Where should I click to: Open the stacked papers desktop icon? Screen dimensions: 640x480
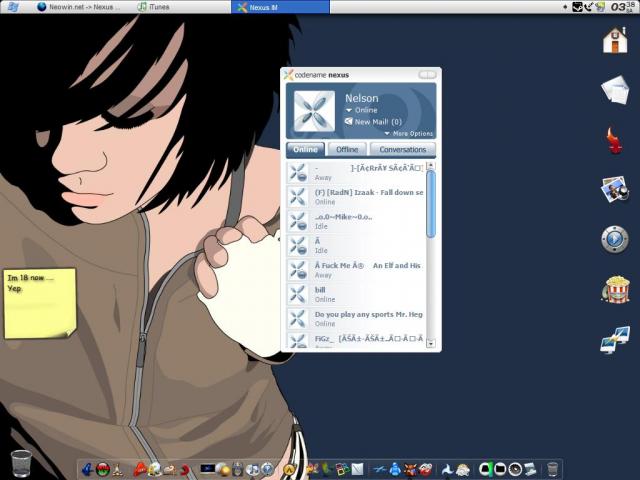point(616,89)
